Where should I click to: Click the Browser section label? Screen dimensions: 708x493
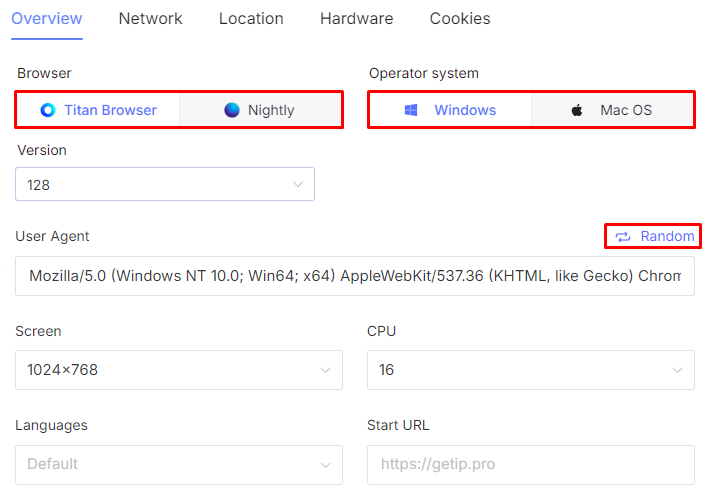[44, 73]
